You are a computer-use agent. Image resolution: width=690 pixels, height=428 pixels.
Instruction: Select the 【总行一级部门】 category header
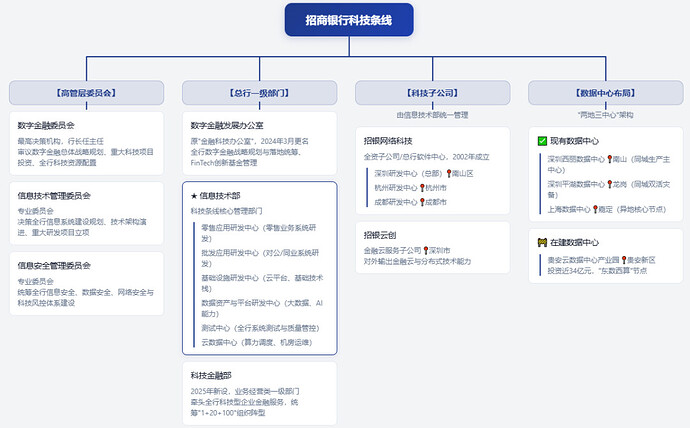point(260,93)
